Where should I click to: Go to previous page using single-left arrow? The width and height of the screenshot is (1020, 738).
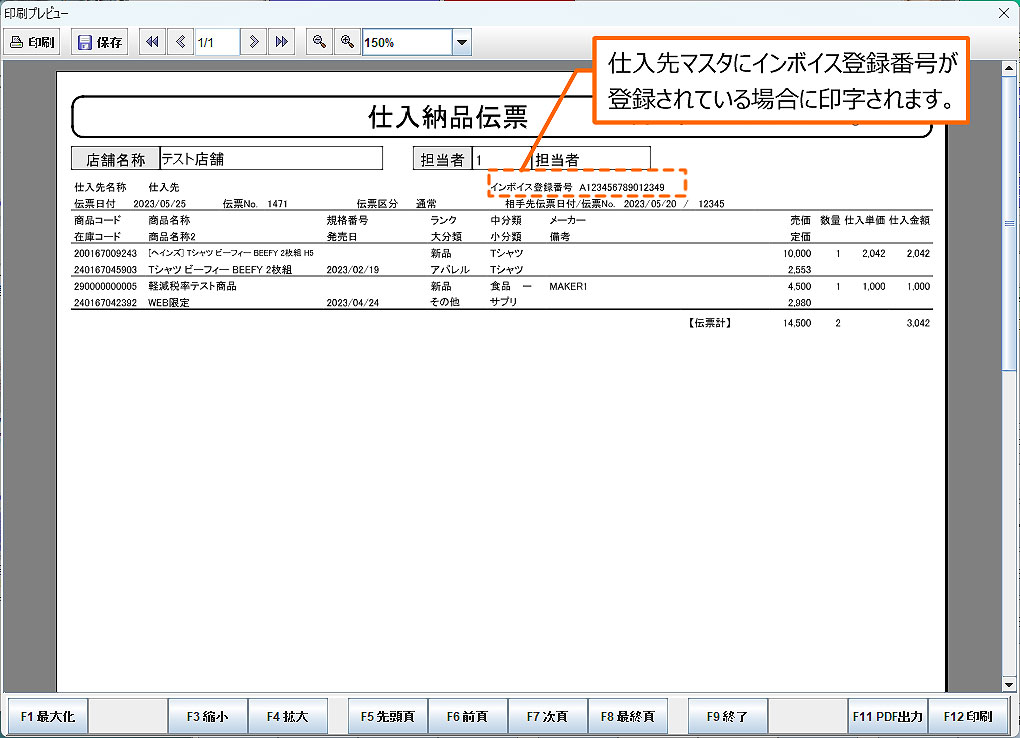(x=180, y=42)
